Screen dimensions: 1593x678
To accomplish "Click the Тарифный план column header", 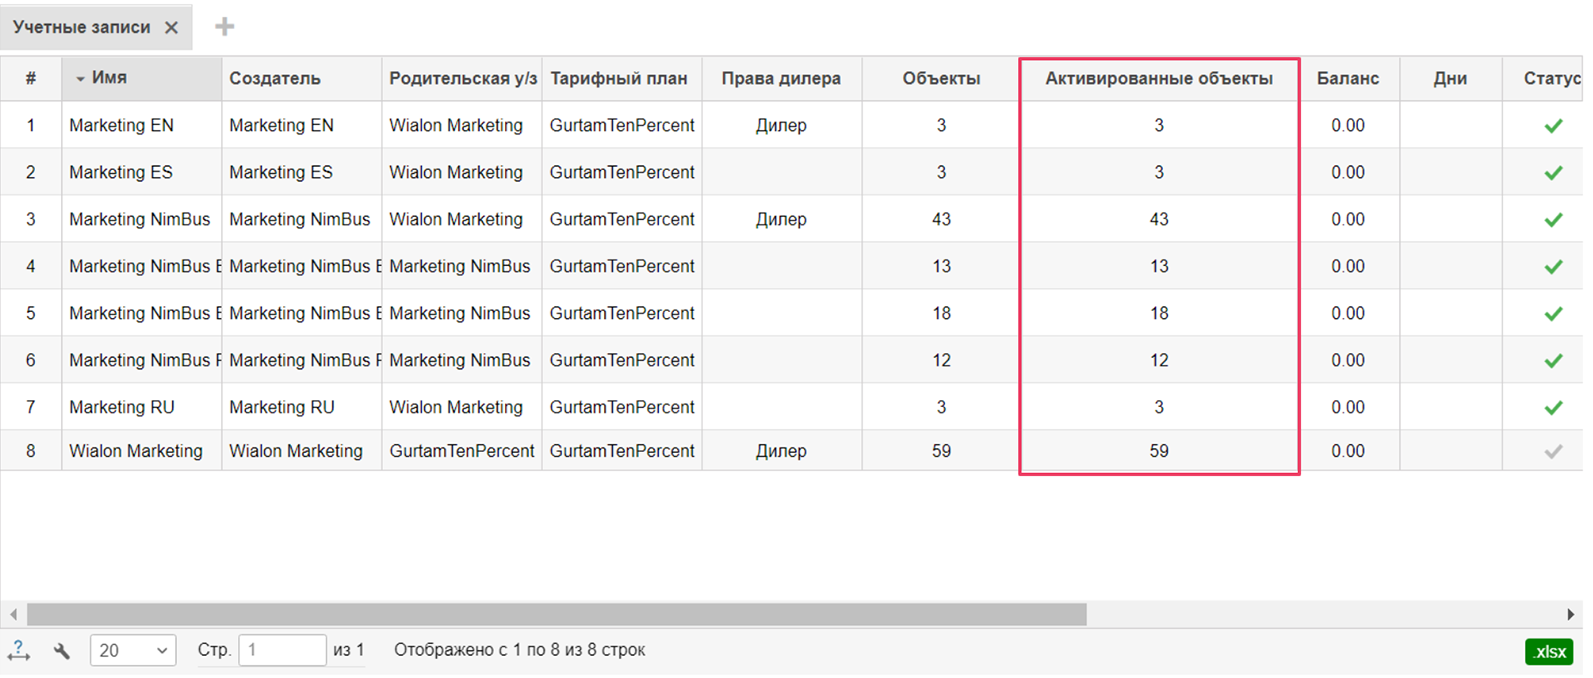I will [x=618, y=79].
